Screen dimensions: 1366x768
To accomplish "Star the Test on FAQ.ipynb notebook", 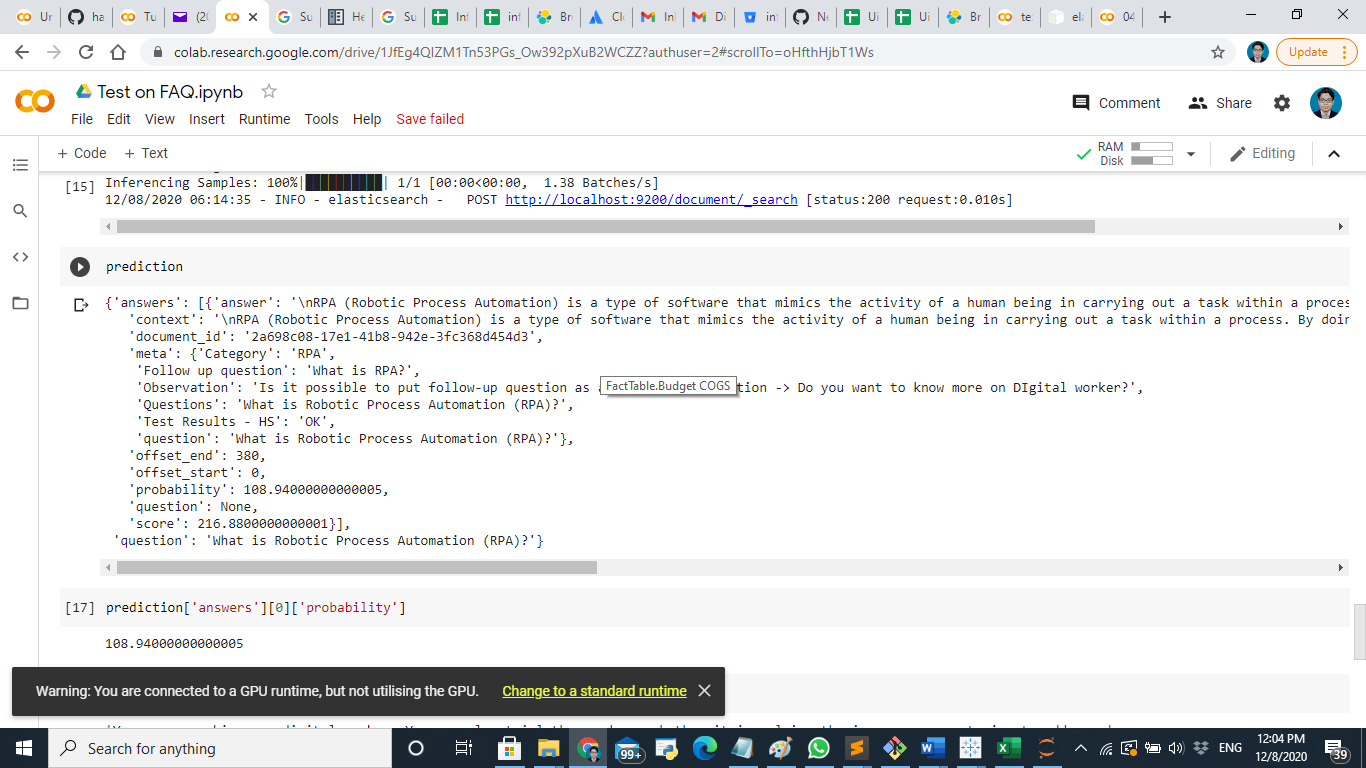I will click(x=268, y=91).
